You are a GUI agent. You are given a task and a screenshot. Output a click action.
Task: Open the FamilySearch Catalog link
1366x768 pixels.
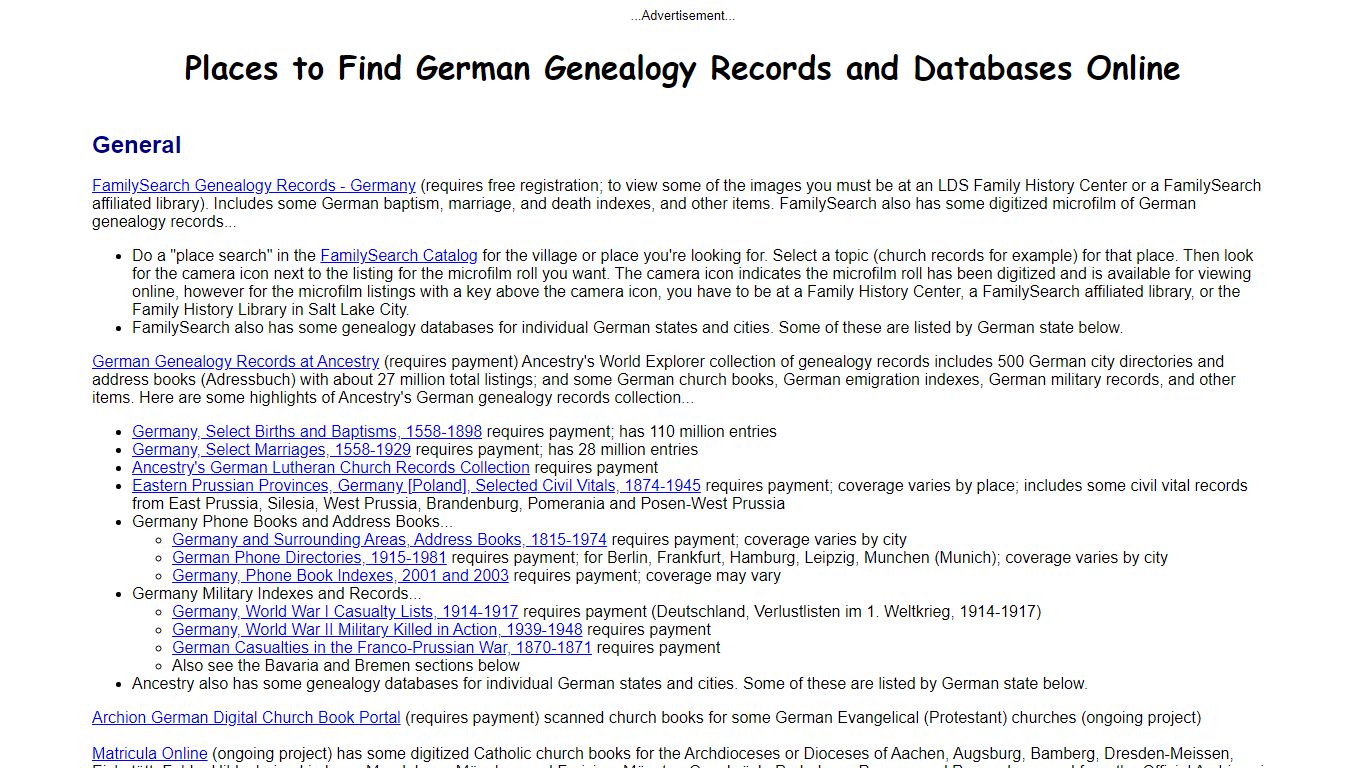point(399,256)
